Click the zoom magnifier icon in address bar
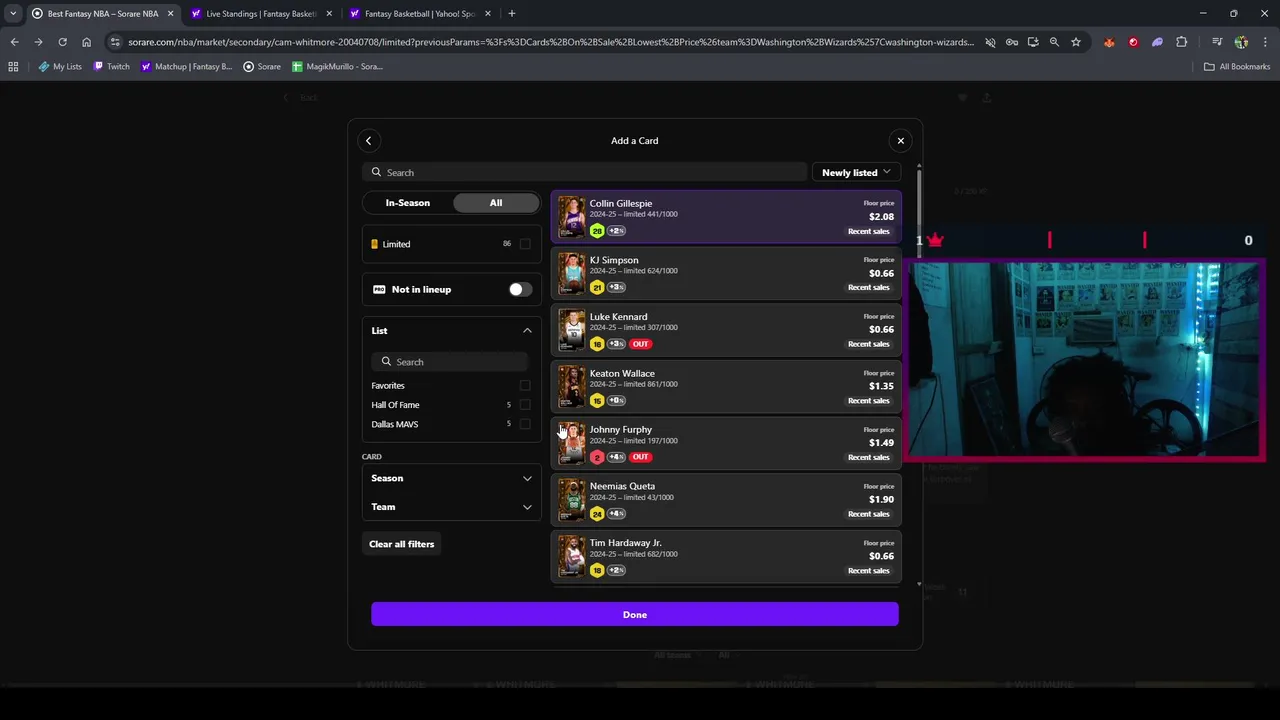 click(x=1054, y=42)
